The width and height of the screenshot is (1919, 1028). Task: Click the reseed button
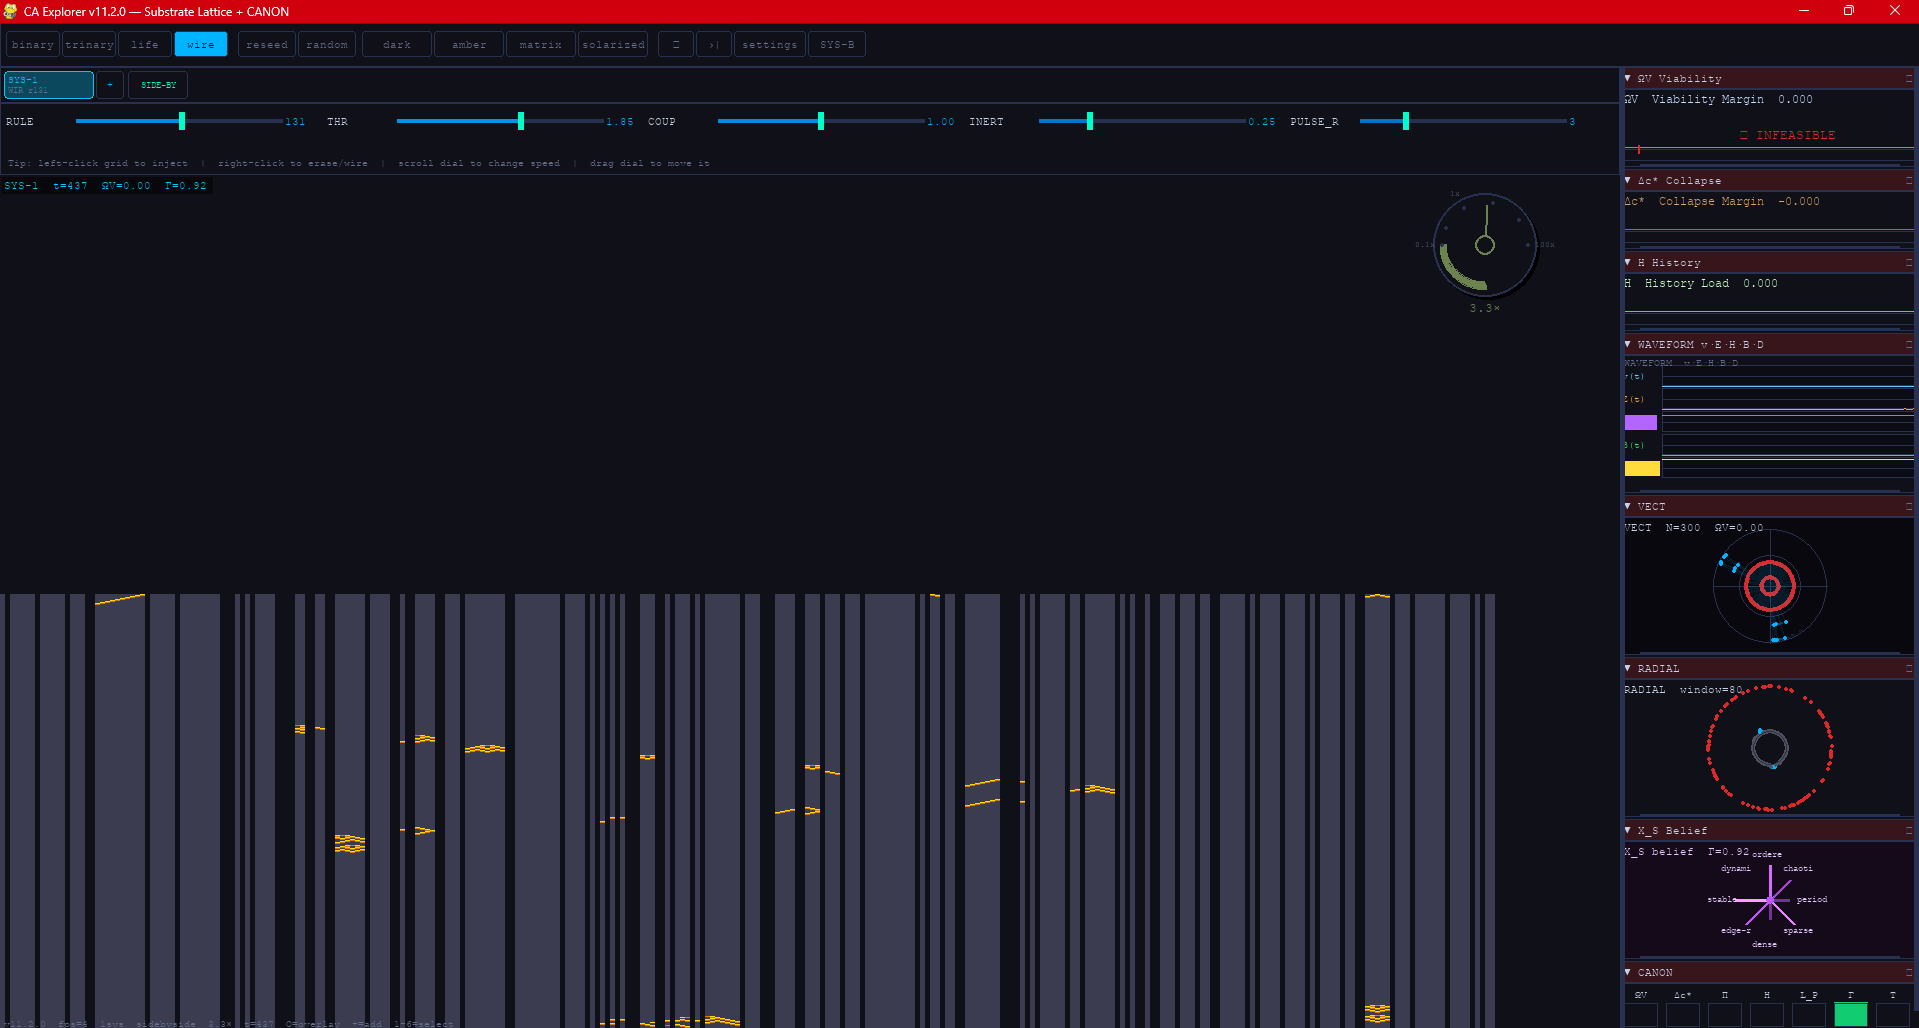(267, 45)
